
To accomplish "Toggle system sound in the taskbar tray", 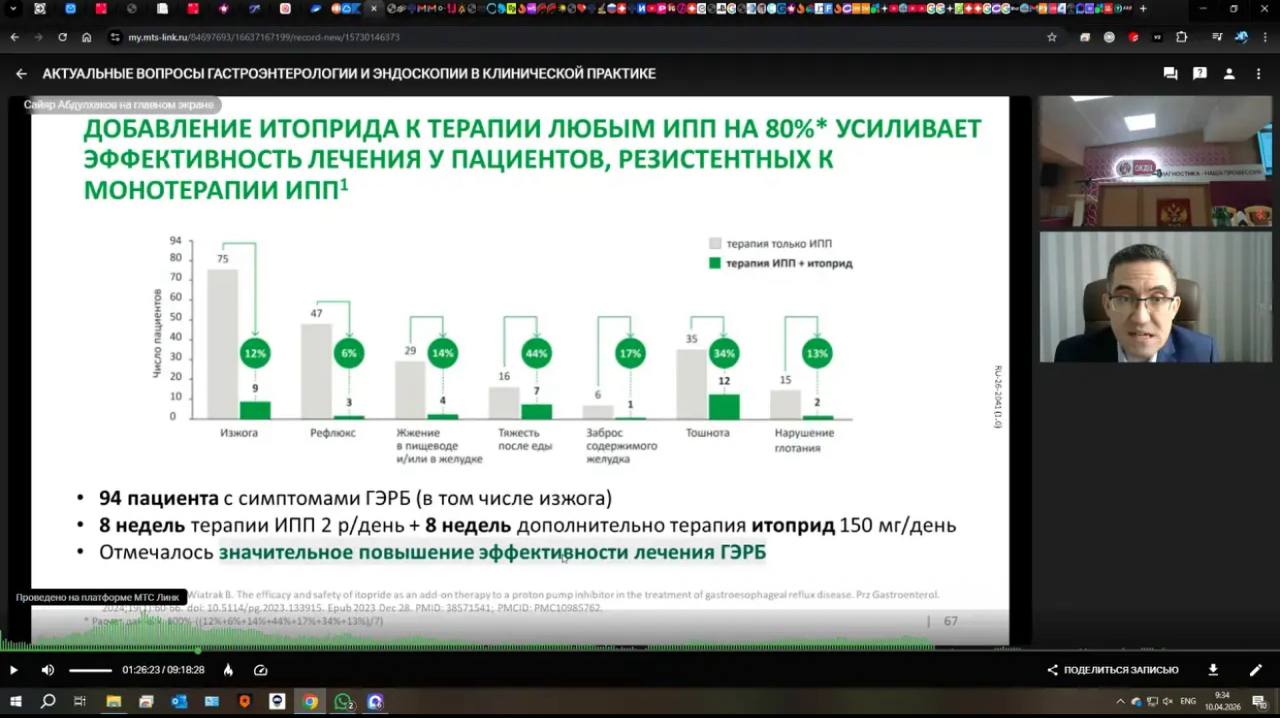I will click(1167, 702).
